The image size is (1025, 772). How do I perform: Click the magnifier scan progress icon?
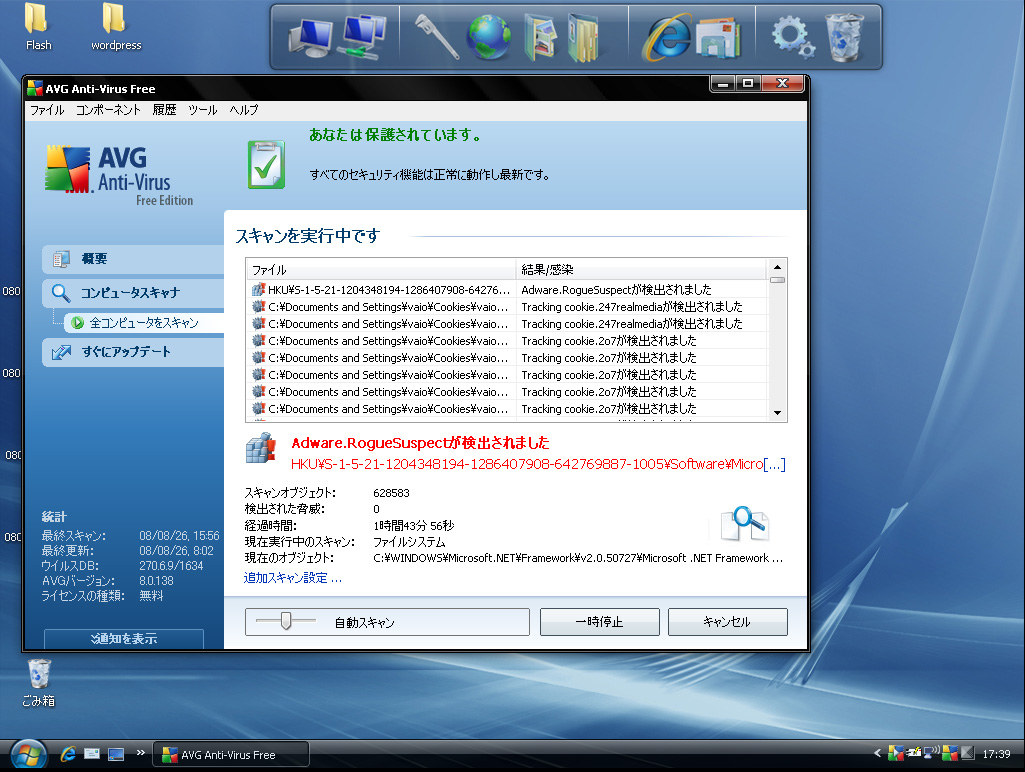[x=745, y=524]
